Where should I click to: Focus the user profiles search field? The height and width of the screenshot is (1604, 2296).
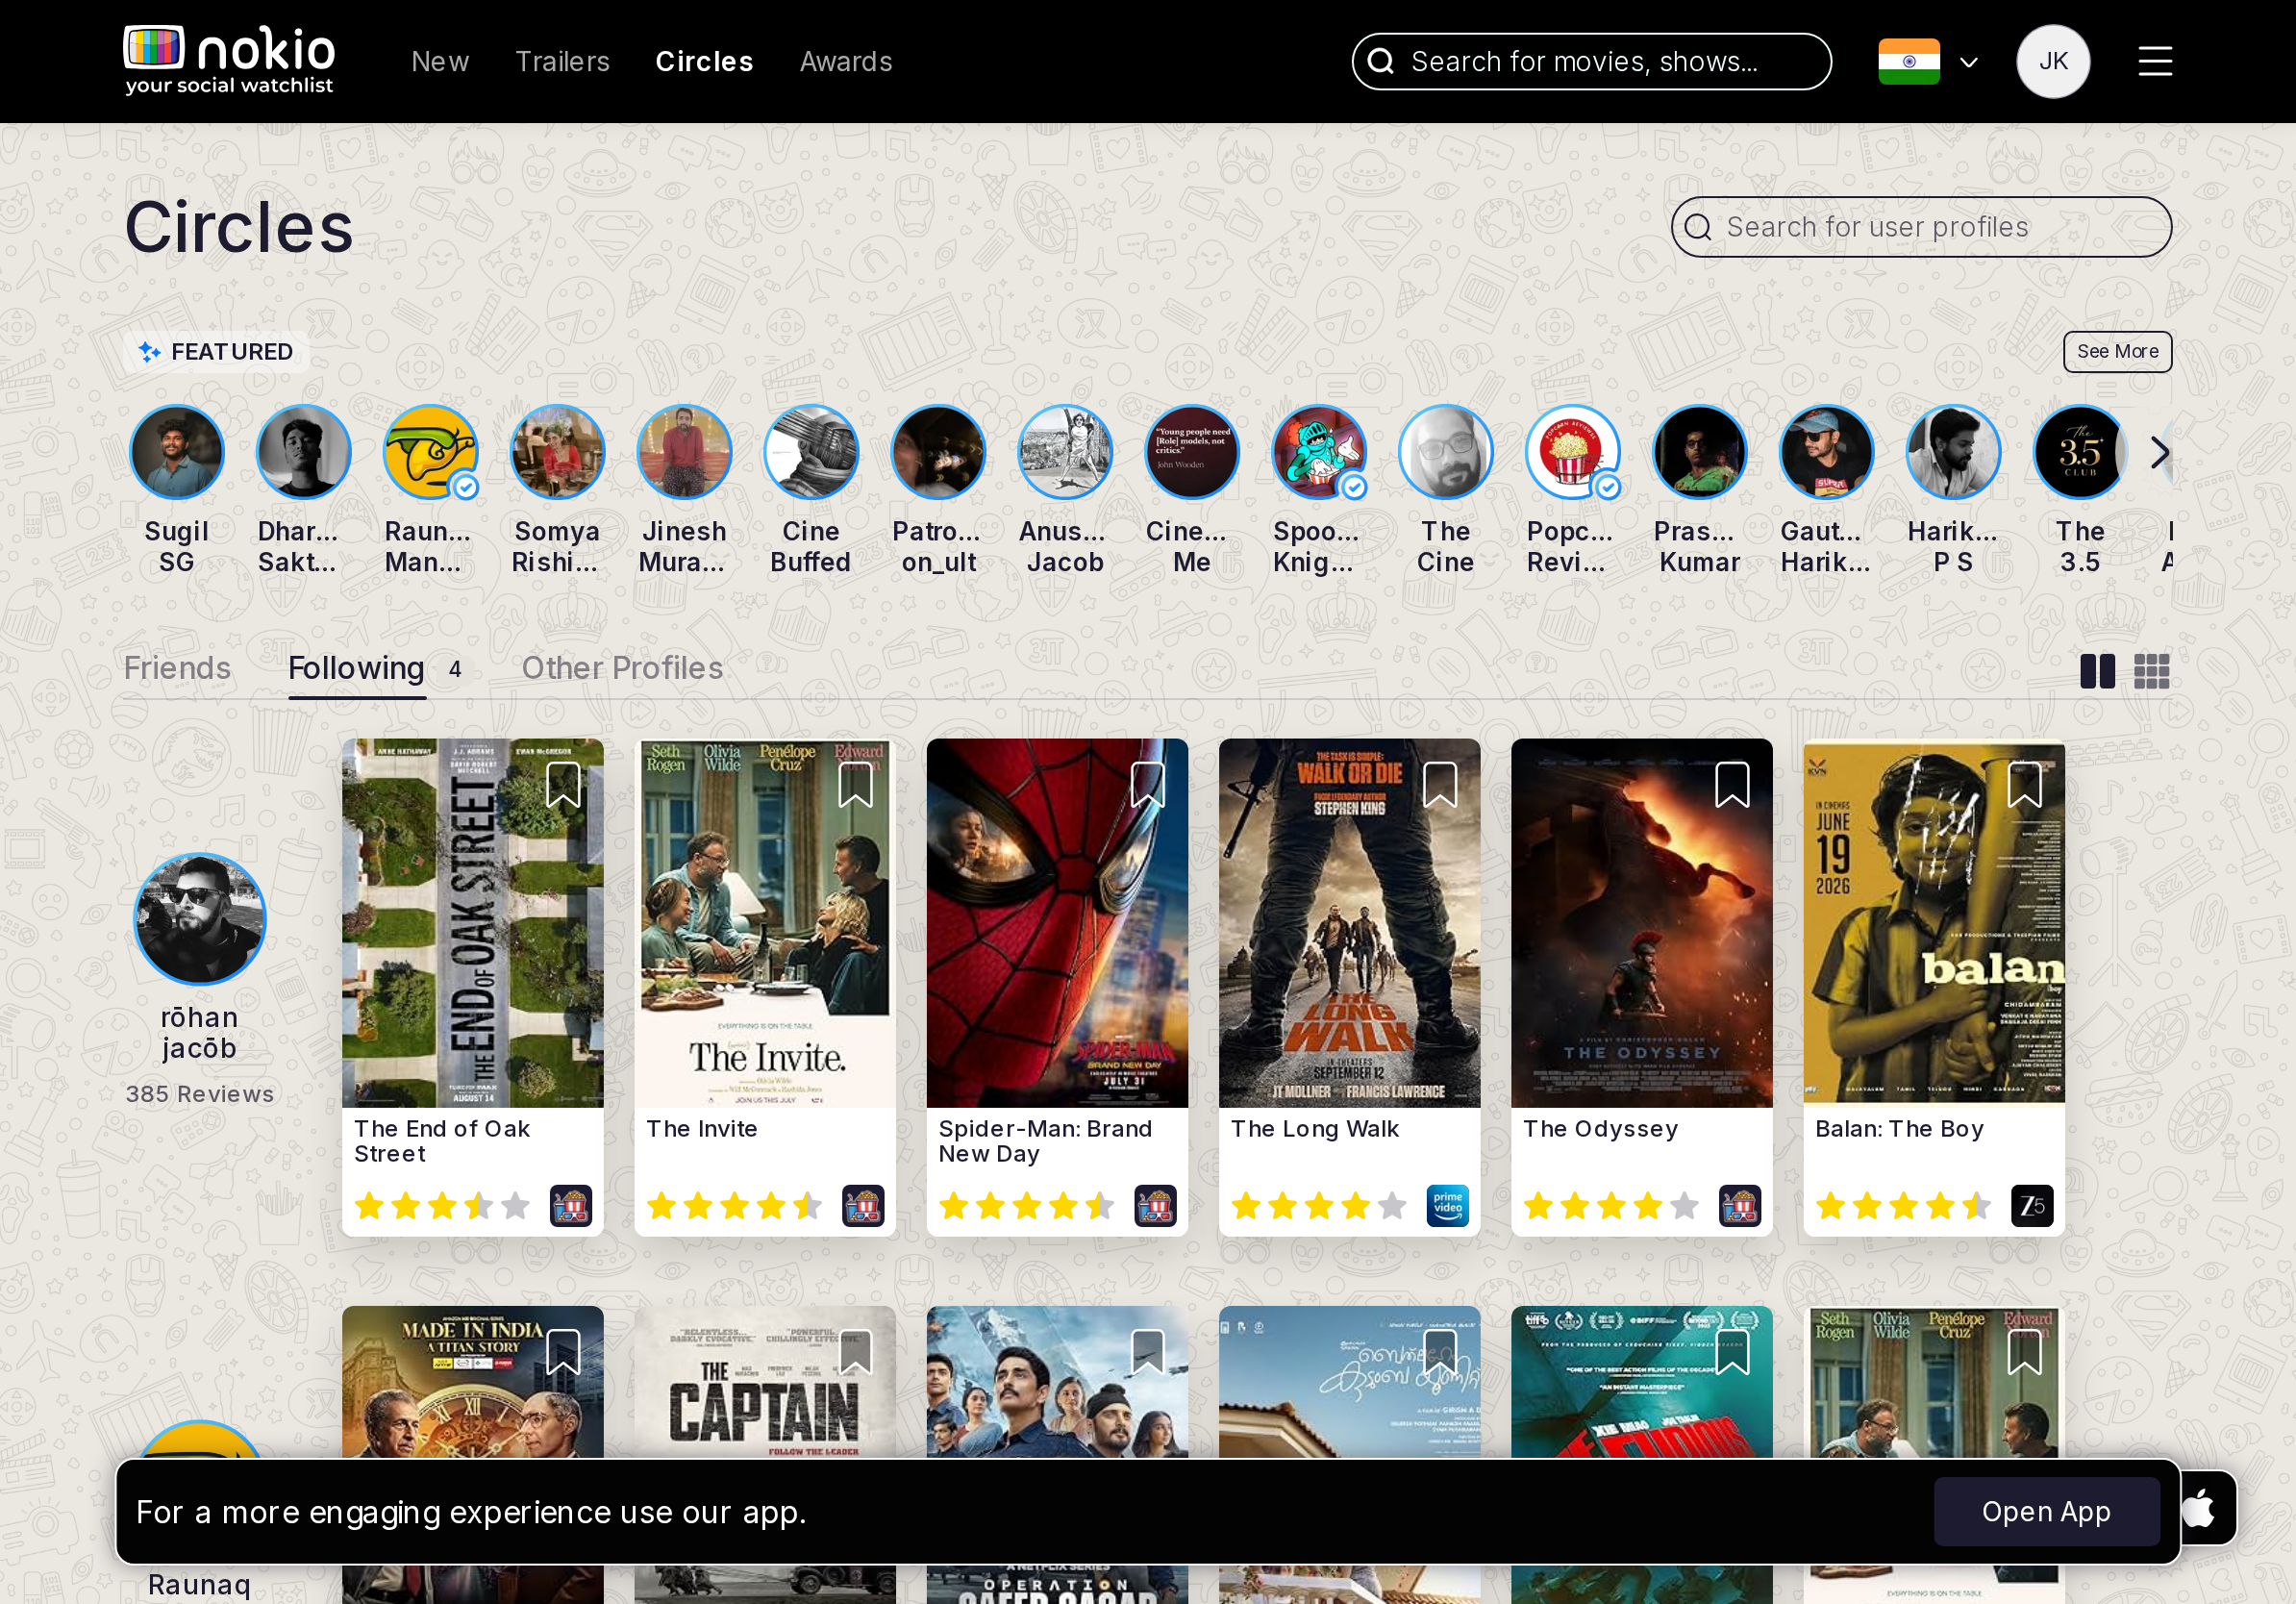[x=1921, y=227]
